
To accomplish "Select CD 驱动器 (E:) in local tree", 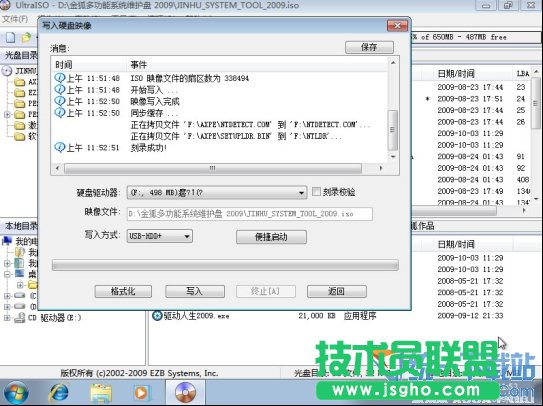I will (55, 318).
